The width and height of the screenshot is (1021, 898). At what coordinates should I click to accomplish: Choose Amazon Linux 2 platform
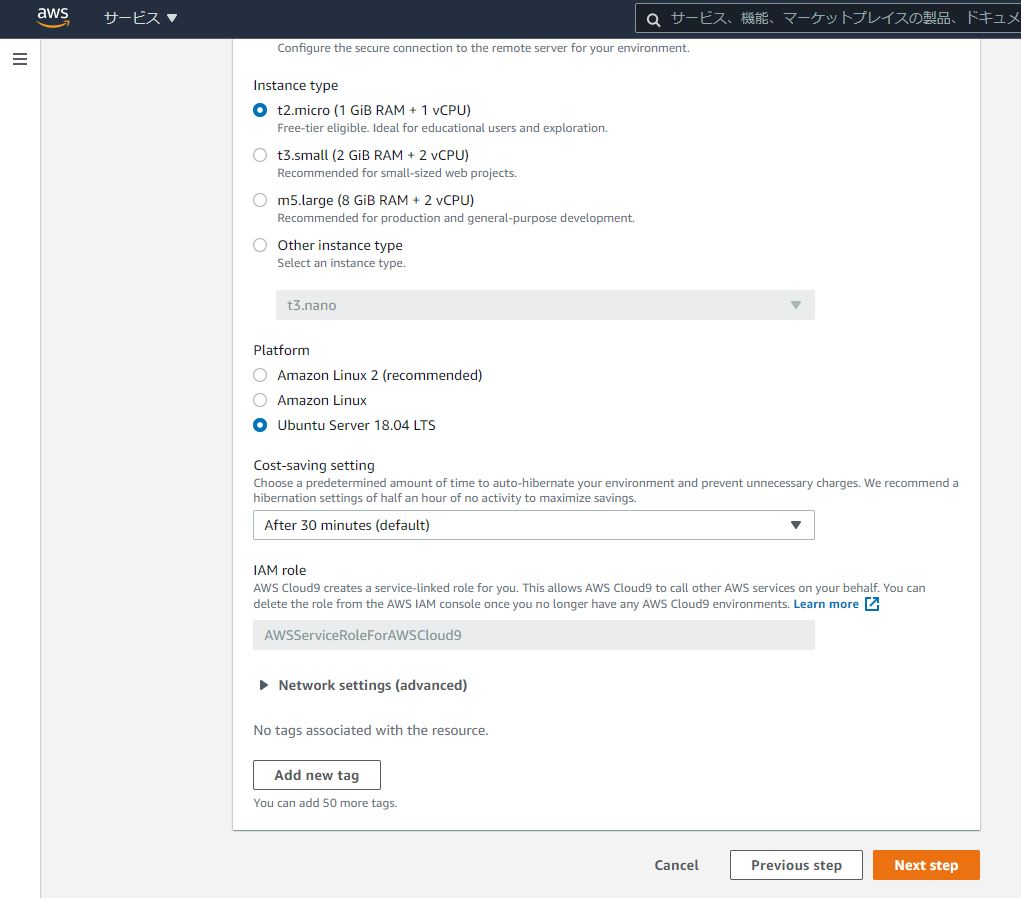260,375
